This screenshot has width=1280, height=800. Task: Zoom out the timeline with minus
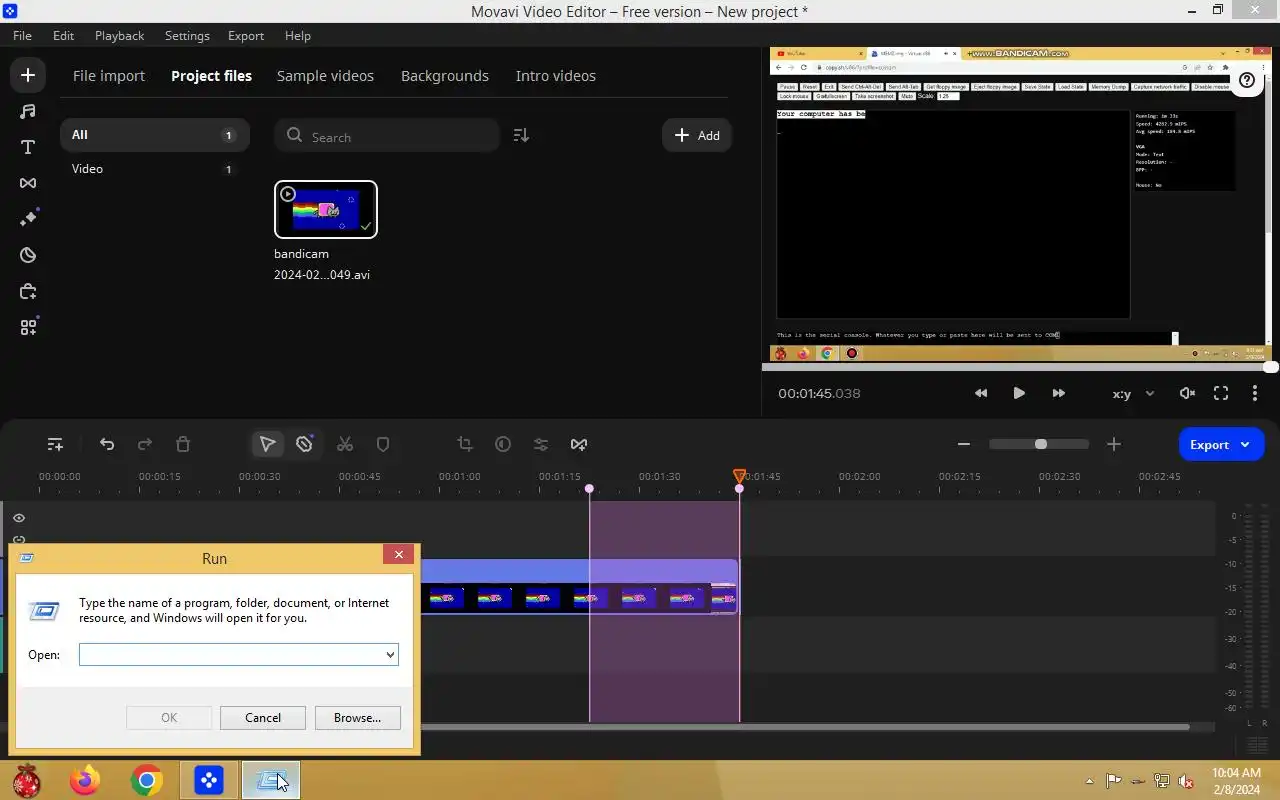click(964, 444)
